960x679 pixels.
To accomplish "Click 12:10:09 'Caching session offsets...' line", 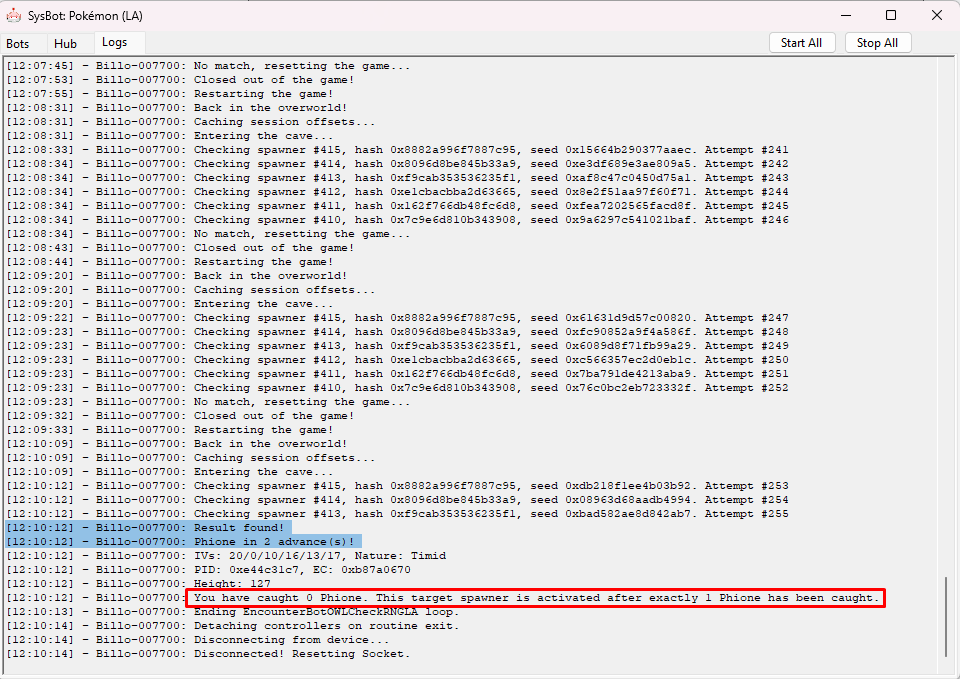I will click(x=191, y=458).
